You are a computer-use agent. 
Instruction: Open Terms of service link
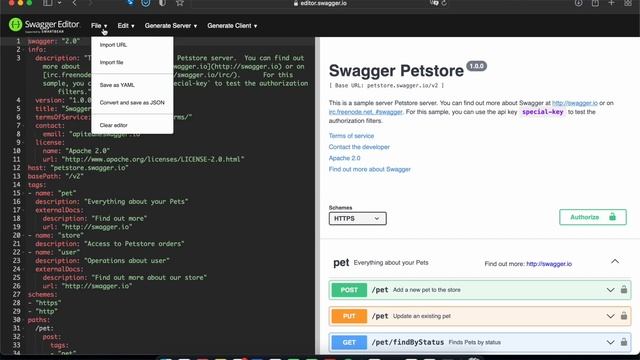point(351,136)
